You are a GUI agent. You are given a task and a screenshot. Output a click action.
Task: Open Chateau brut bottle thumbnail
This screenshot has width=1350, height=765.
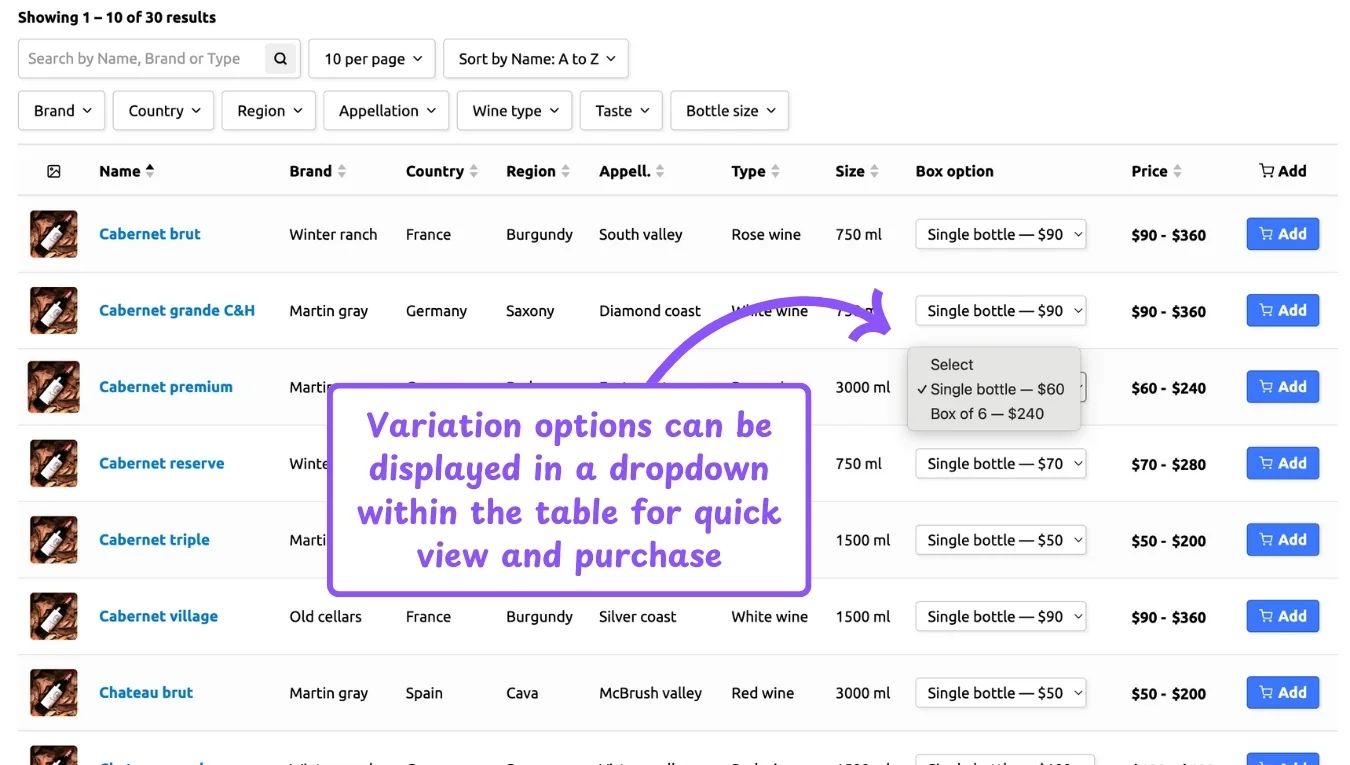(54, 693)
